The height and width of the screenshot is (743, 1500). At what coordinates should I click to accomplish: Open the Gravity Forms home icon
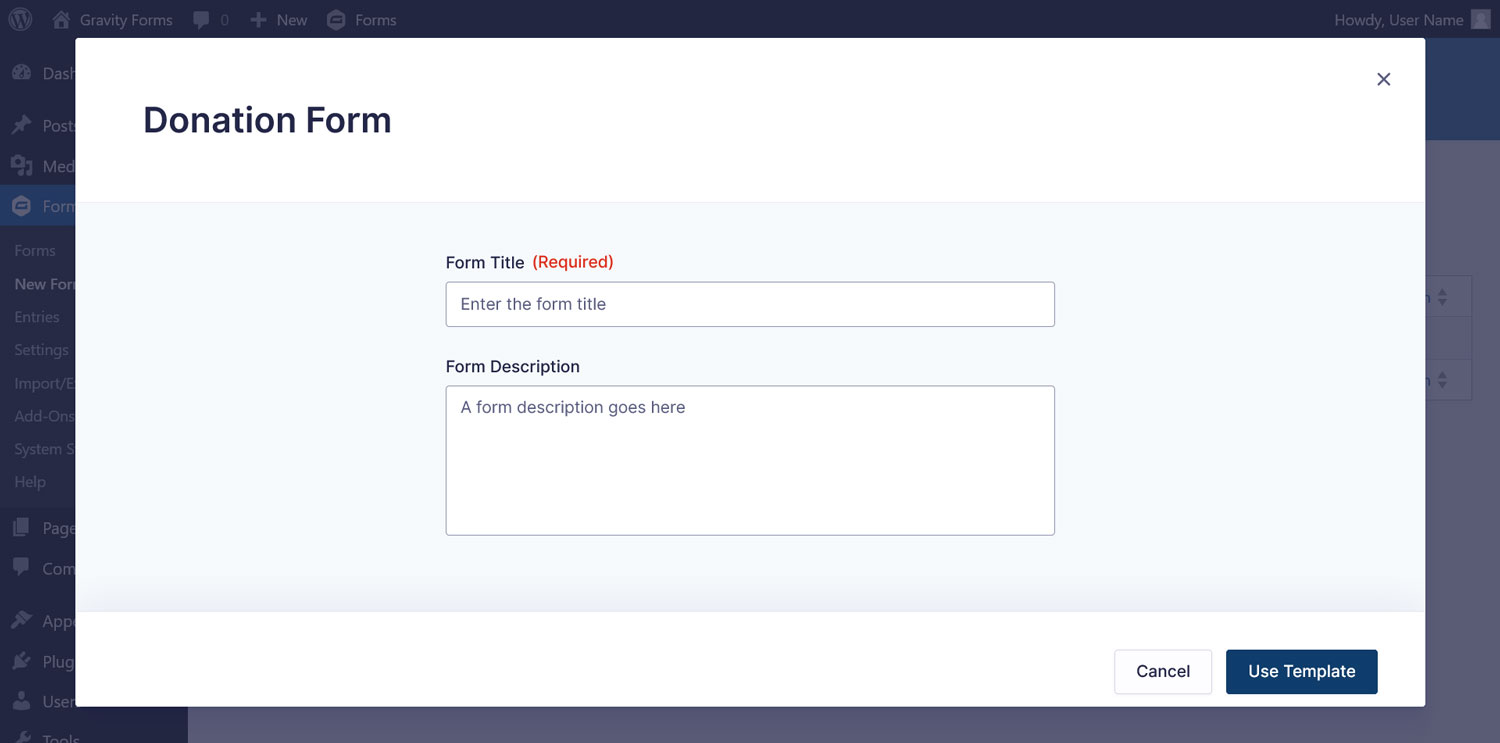61,19
